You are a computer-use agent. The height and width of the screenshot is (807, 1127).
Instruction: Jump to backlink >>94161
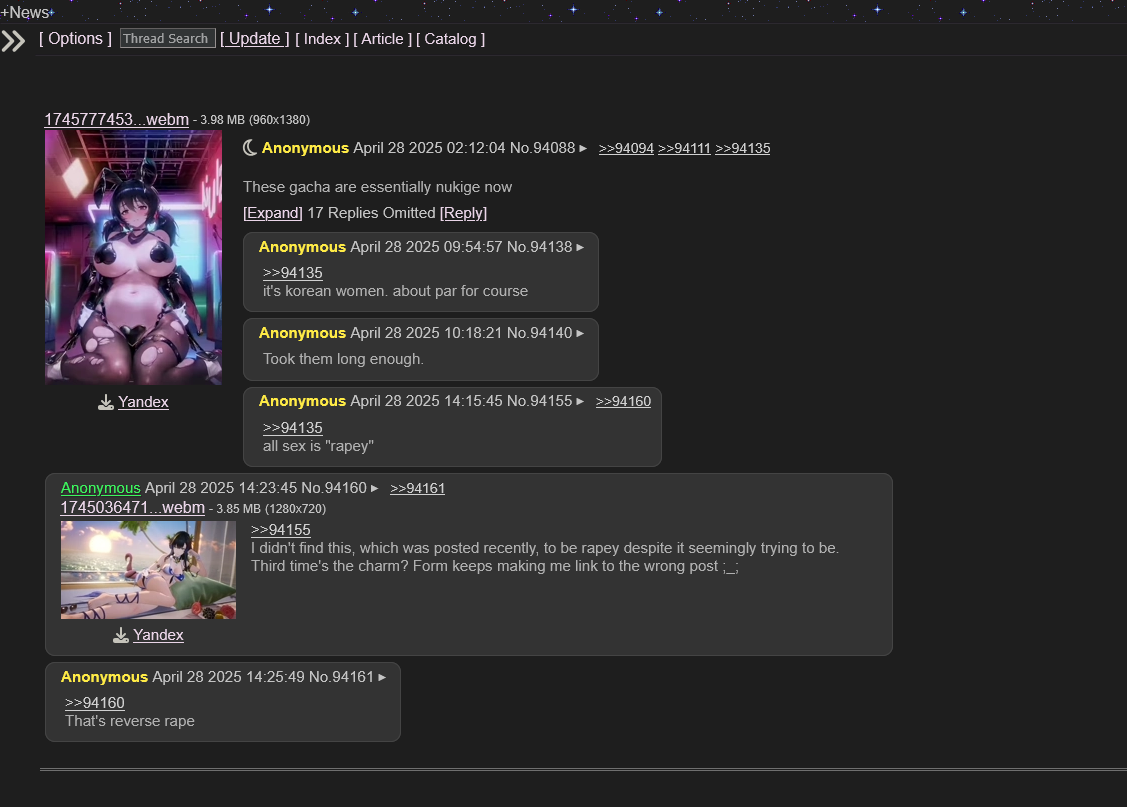[418, 489]
